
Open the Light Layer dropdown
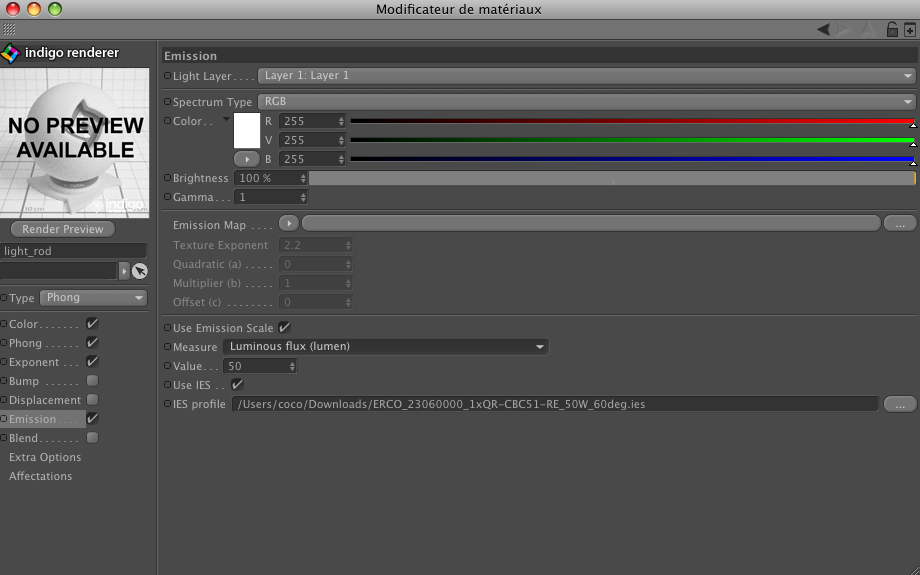[586, 76]
